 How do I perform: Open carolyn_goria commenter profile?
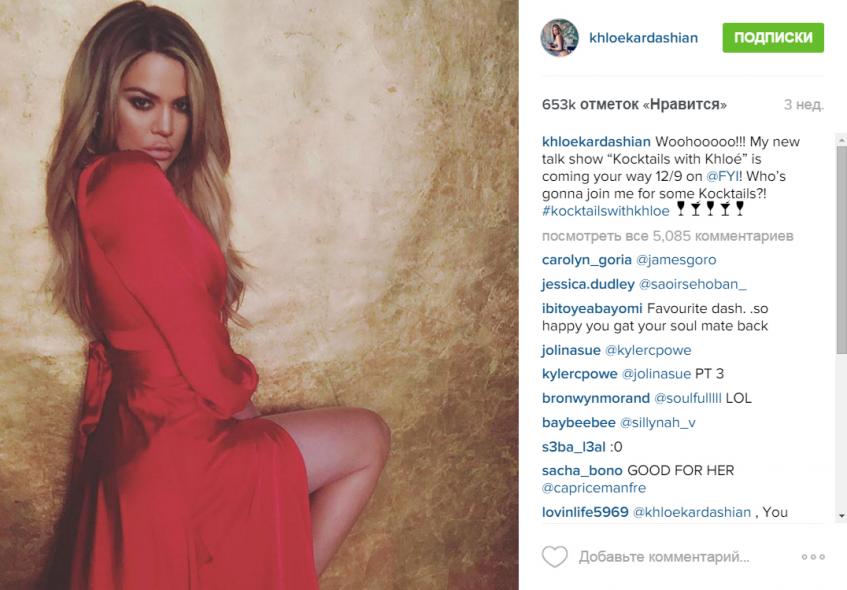tap(587, 260)
